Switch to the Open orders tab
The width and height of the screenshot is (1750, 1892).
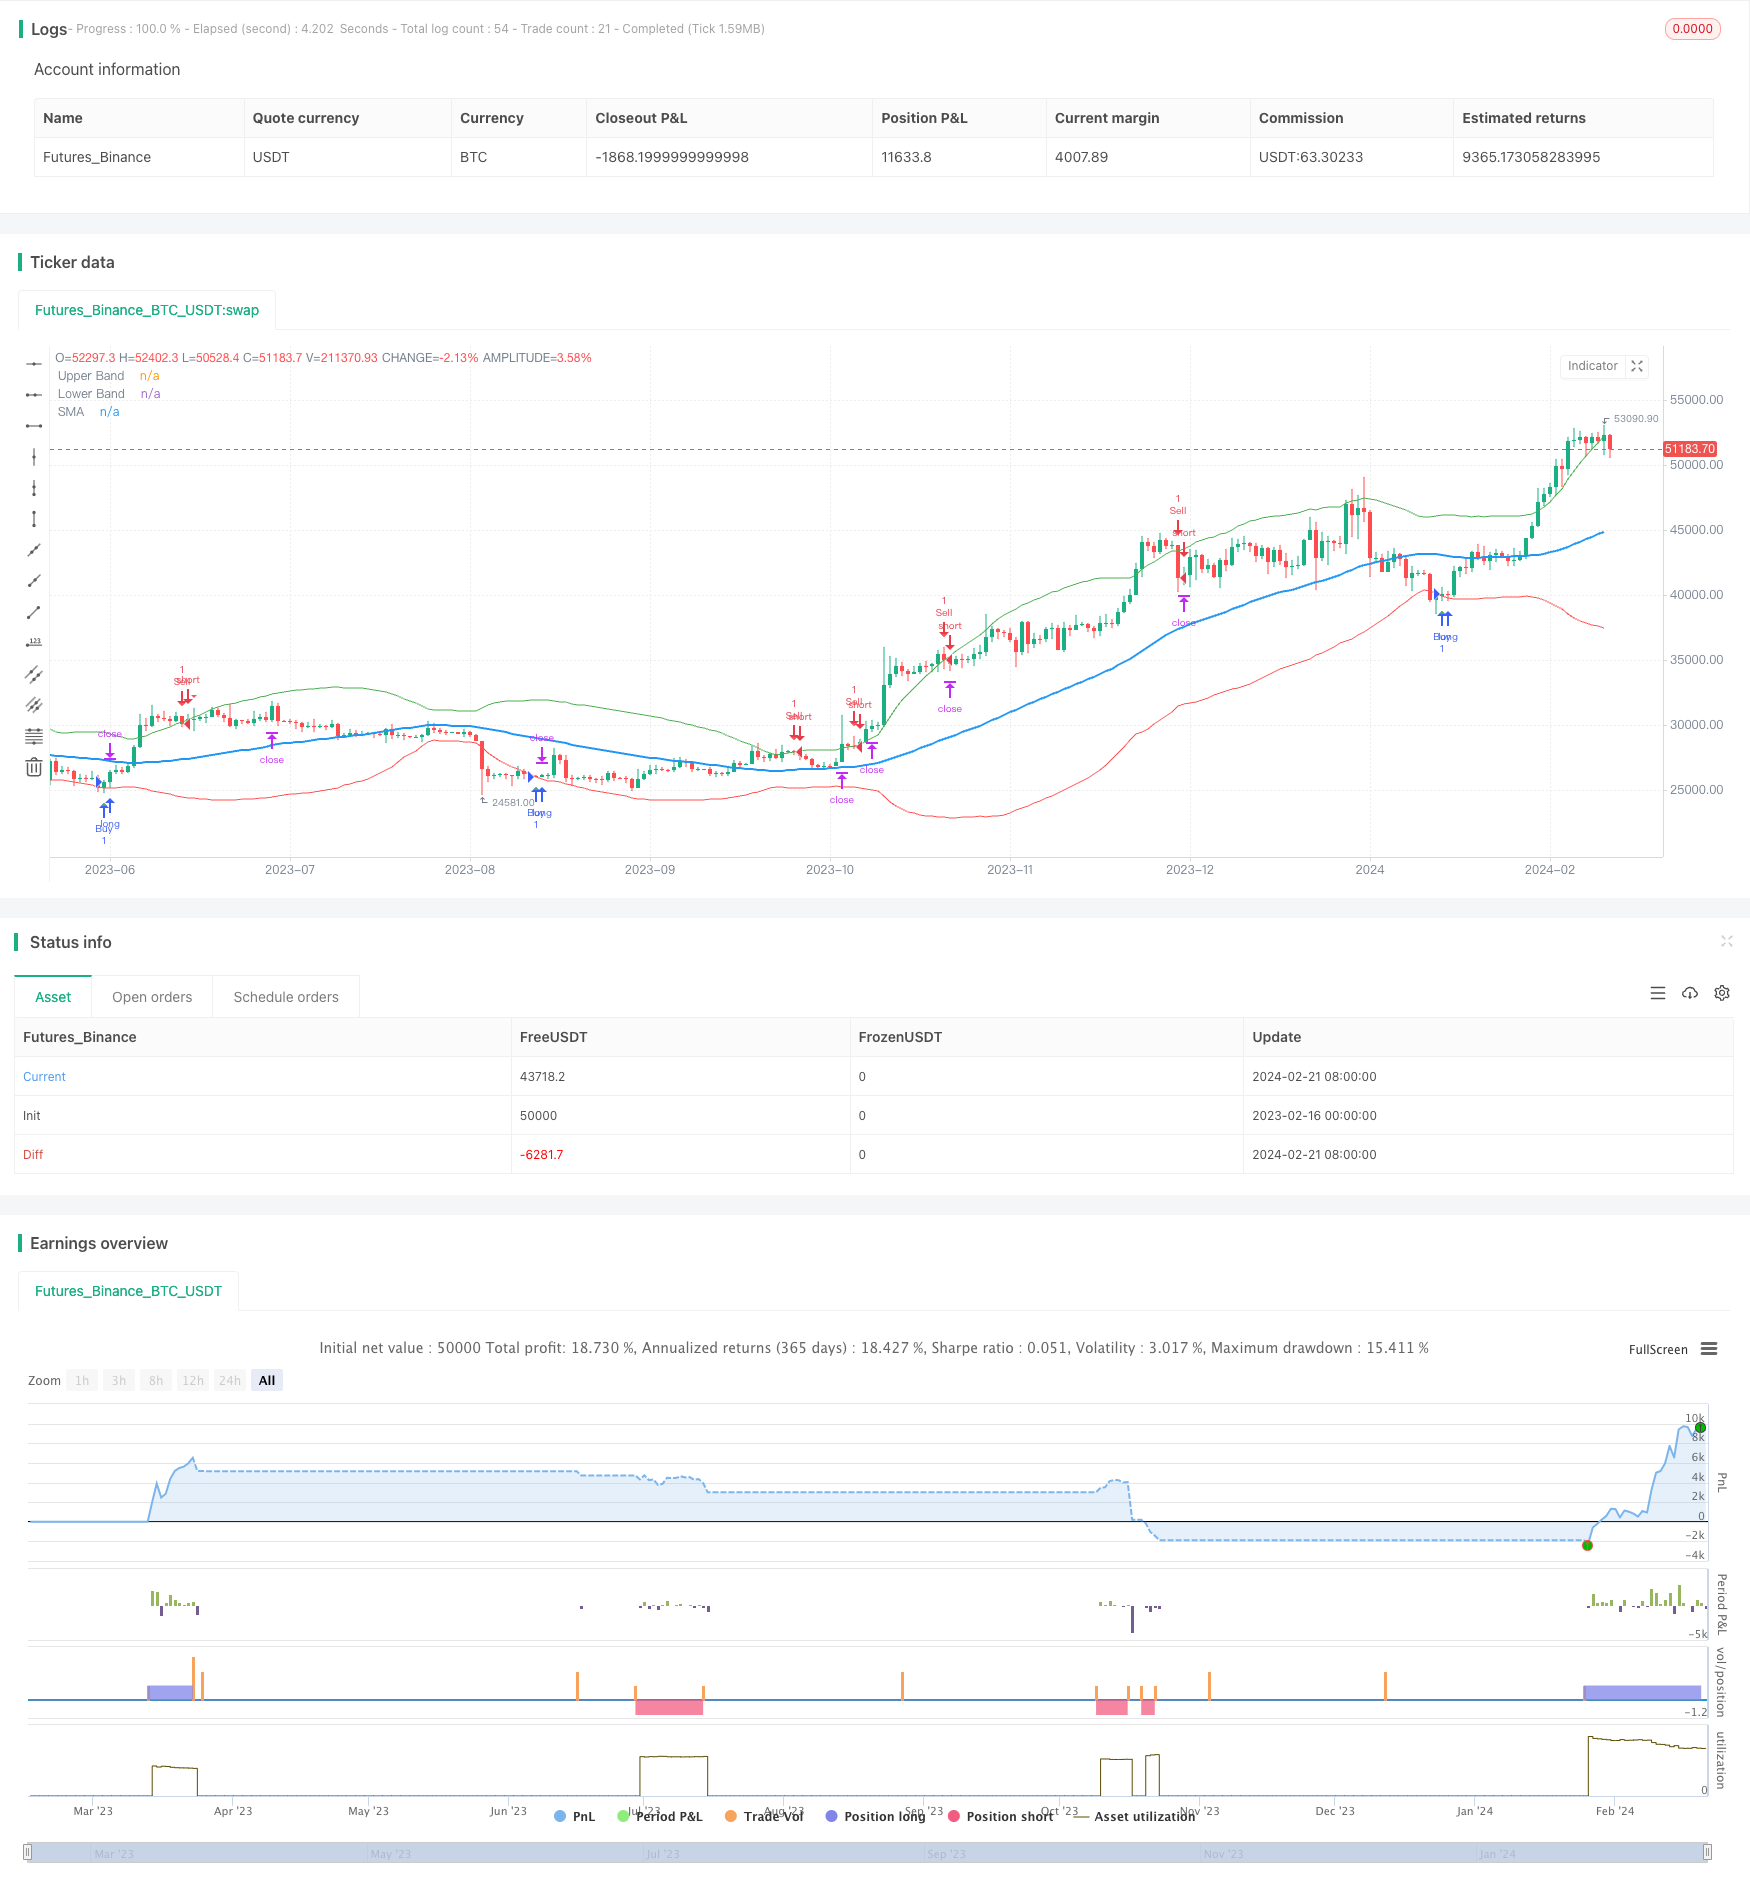(x=152, y=997)
